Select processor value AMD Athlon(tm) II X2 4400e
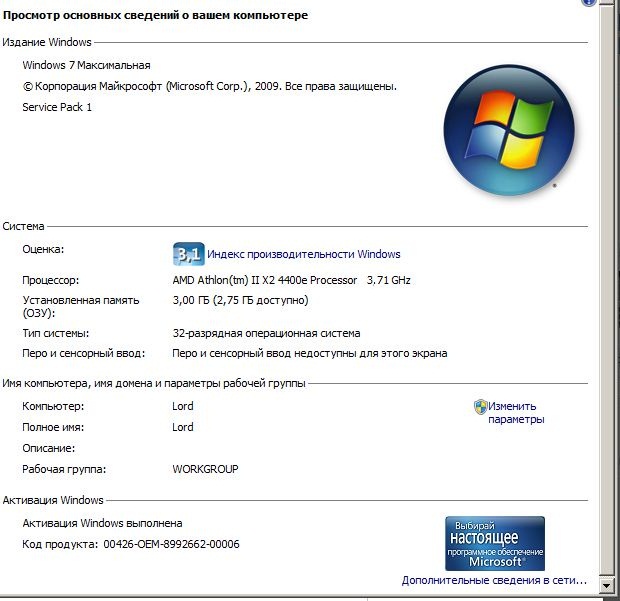This screenshot has height=601, width=620. point(265,280)
